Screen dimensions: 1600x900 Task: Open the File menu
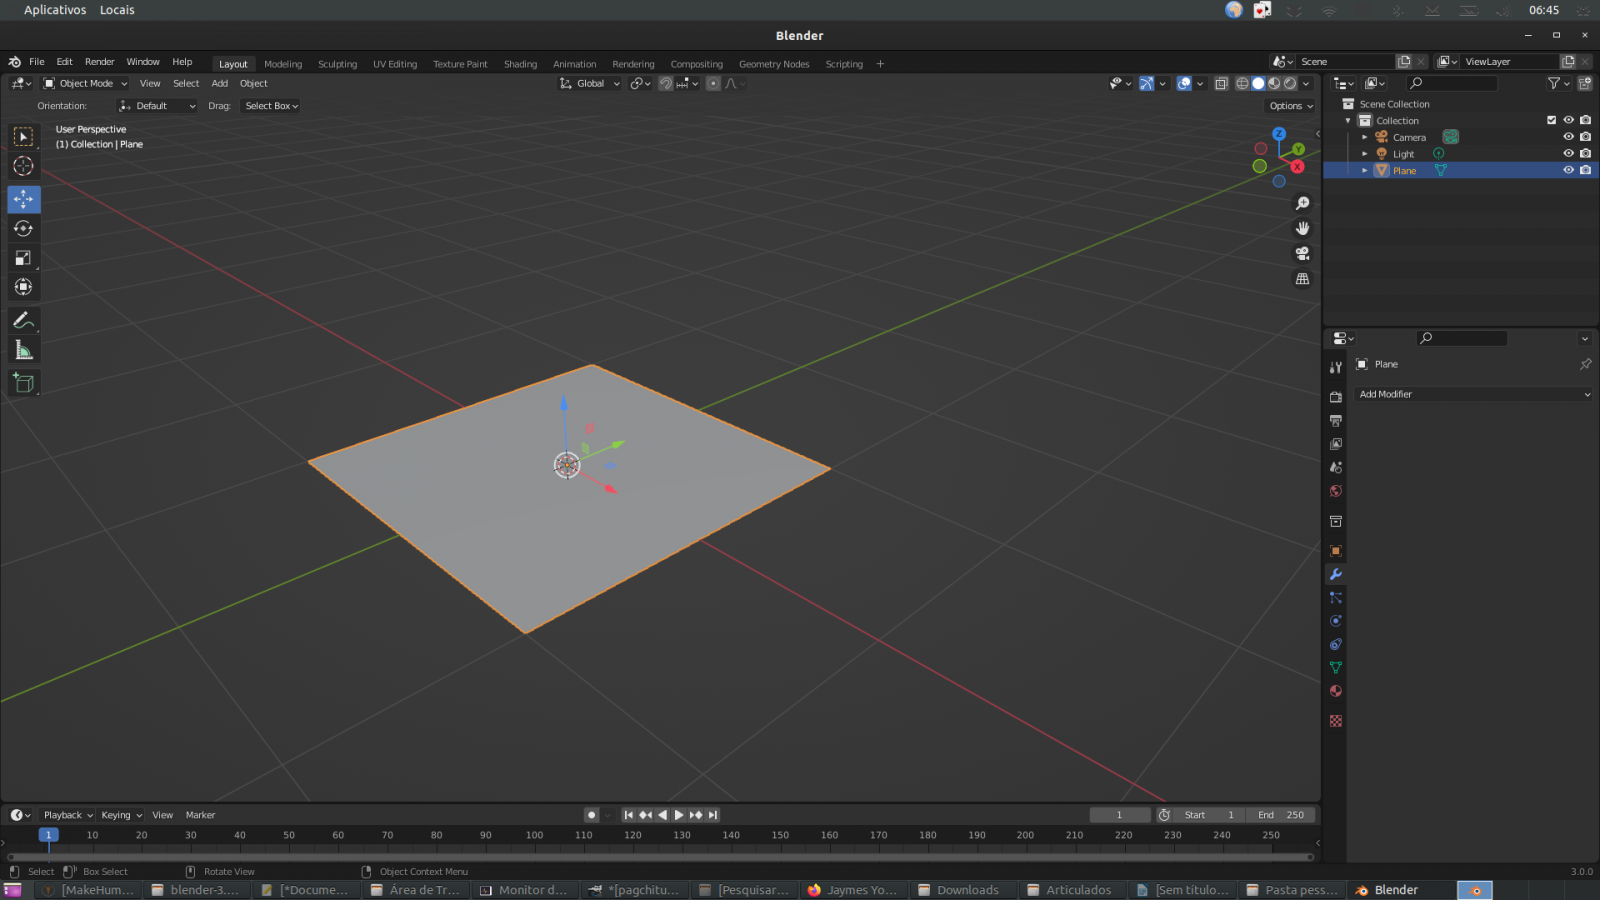(x=37, y=62)
